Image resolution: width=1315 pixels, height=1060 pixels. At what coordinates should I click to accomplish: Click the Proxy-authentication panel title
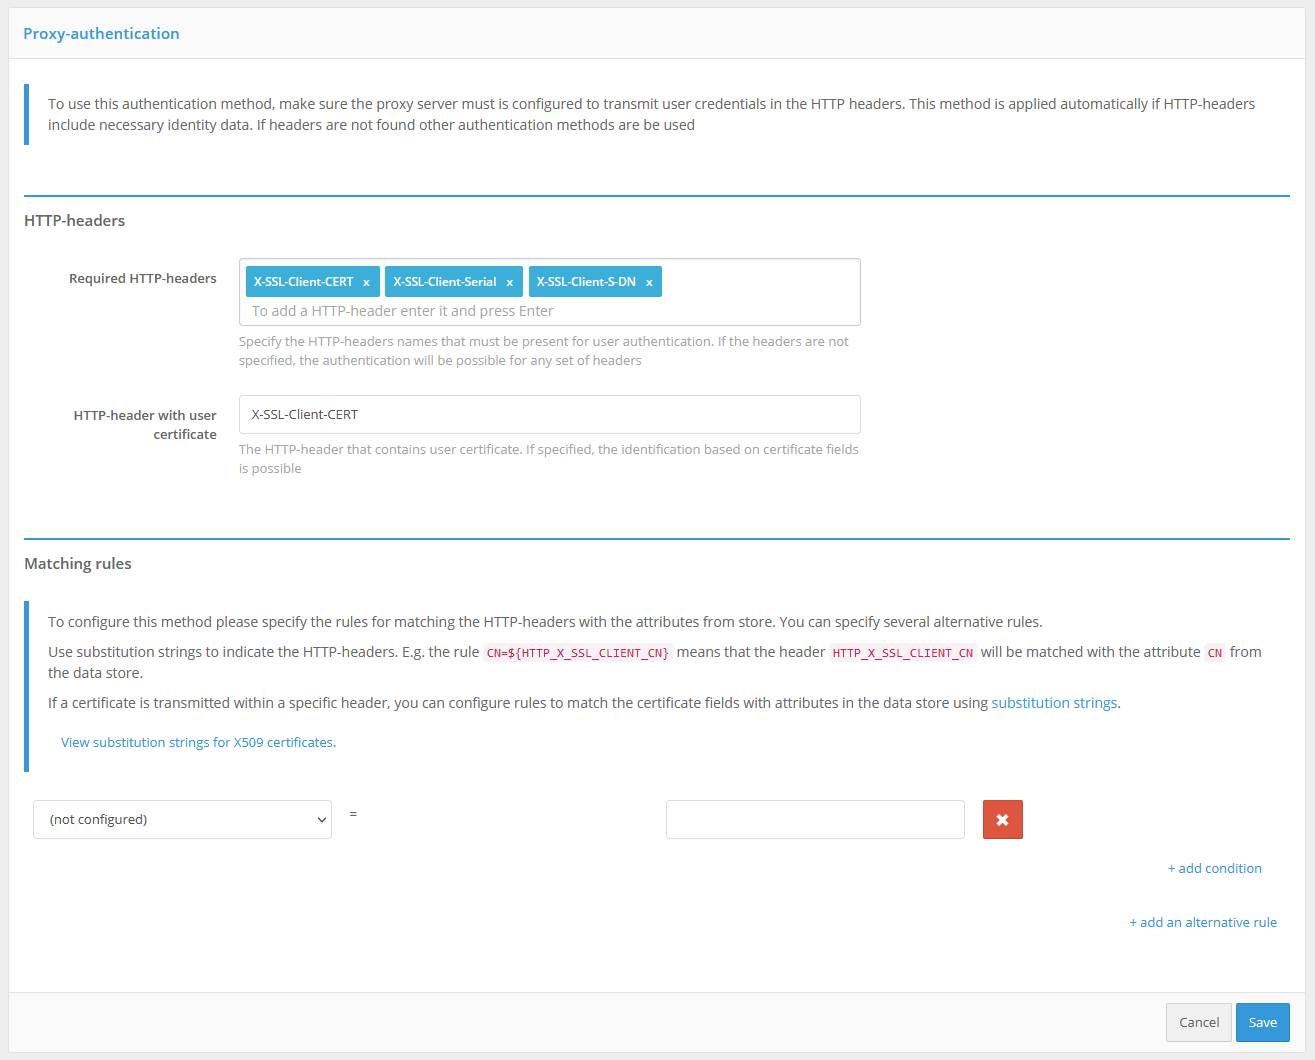[101, 34]
